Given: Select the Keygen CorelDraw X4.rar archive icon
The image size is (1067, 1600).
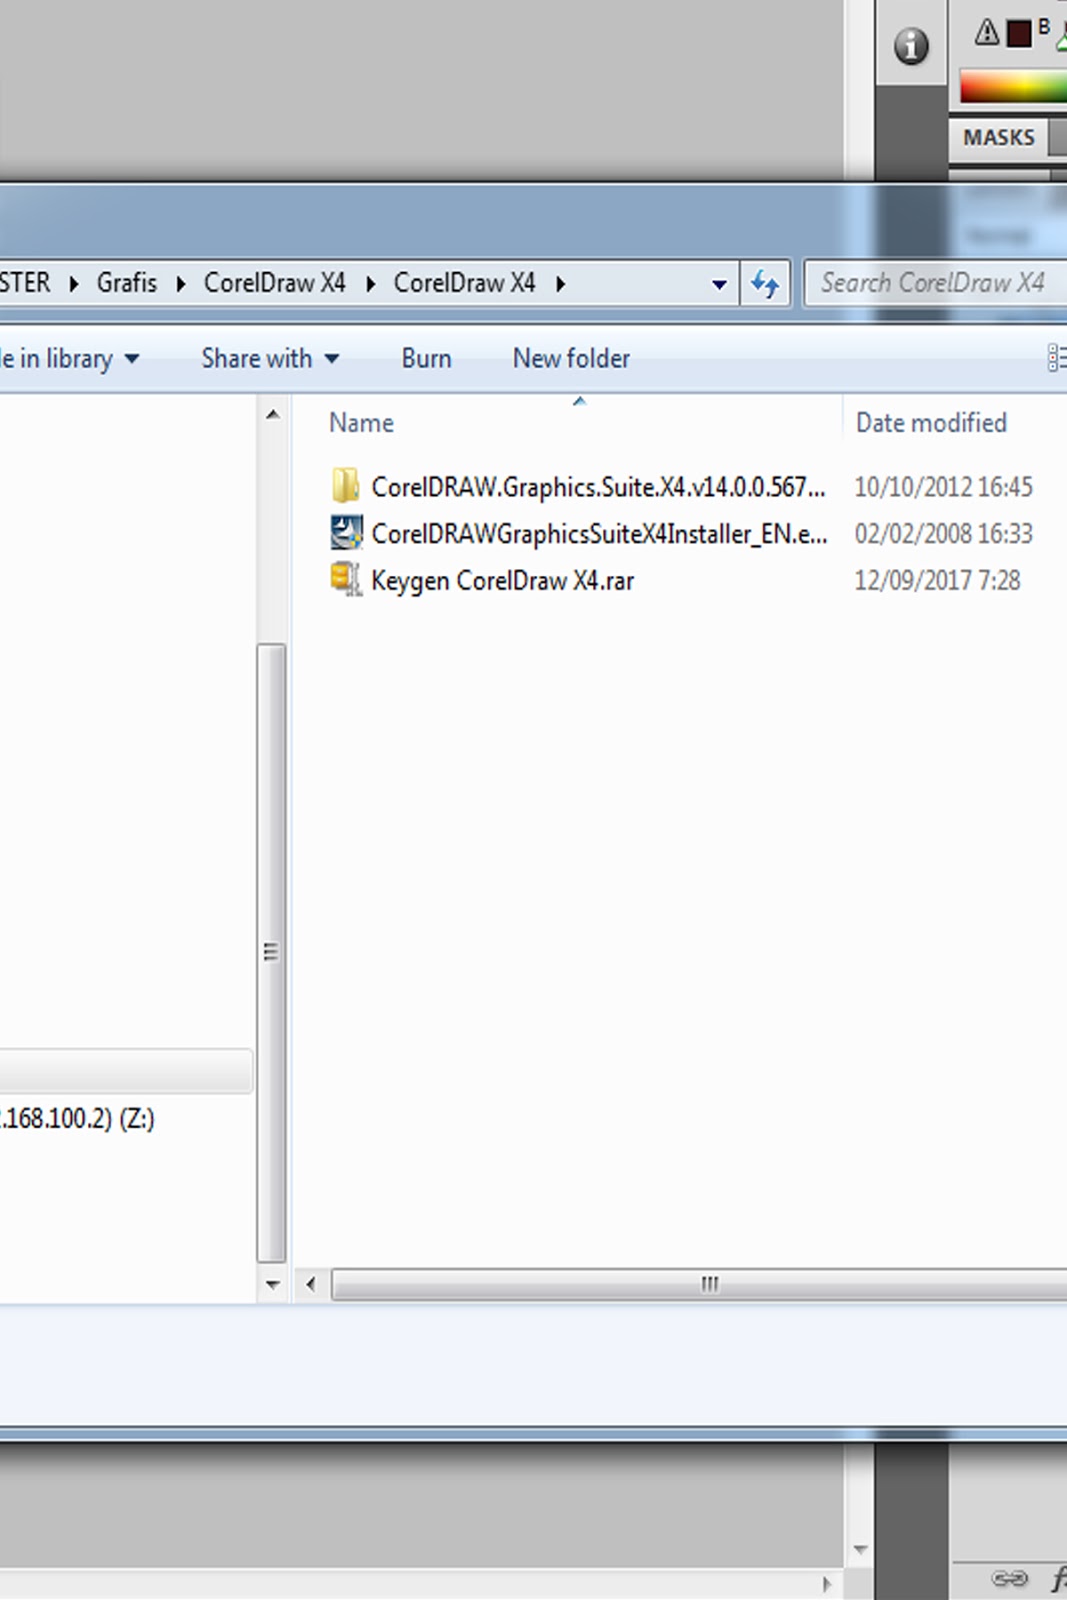Looking at the screenshot, I should (x=346, y=579).
